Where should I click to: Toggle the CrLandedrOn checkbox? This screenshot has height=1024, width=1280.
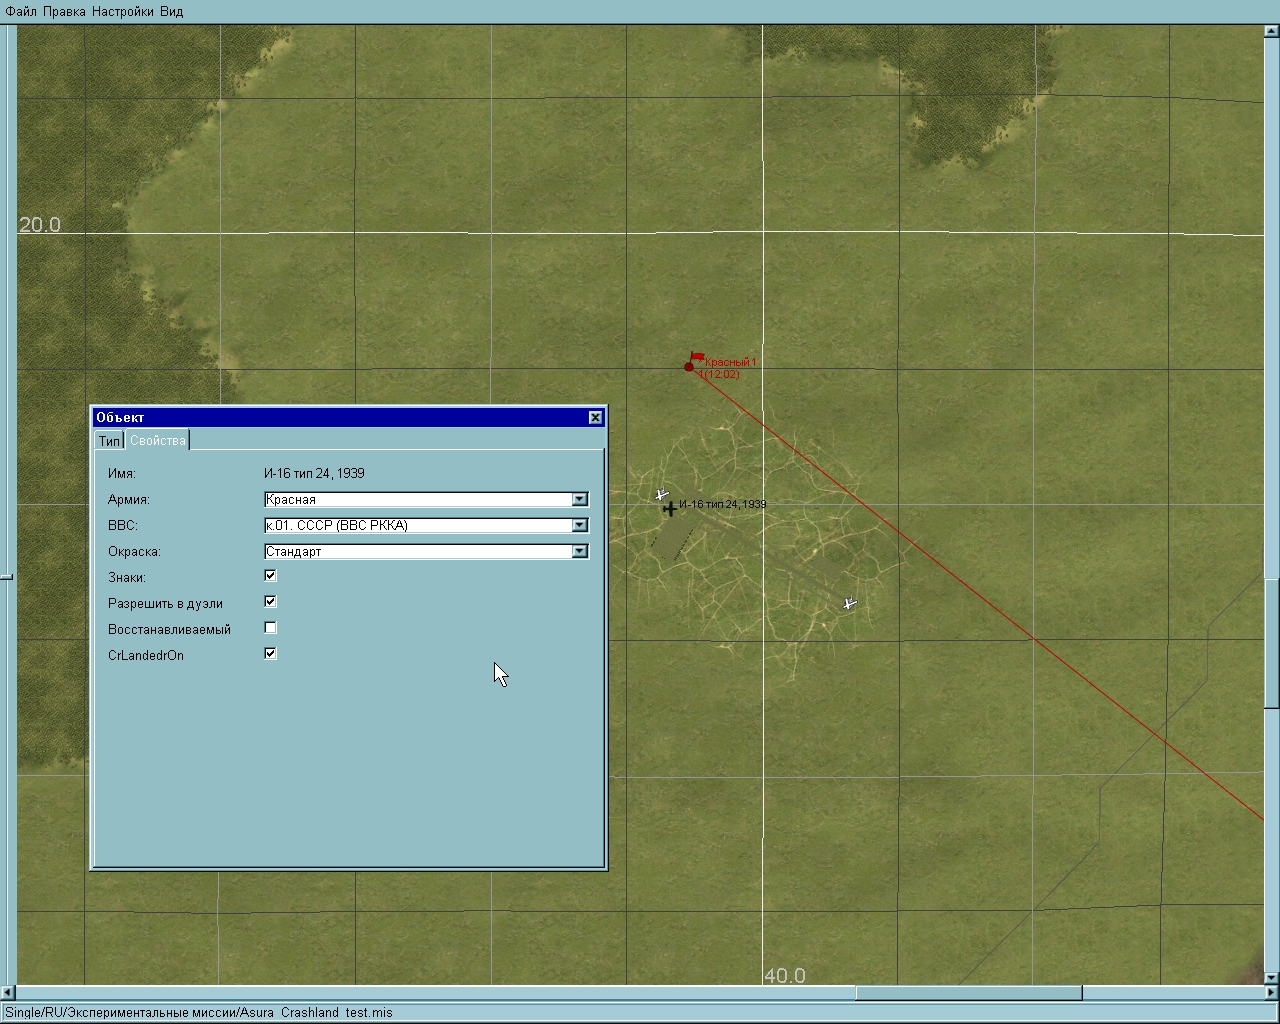pyautogui.click(x=270, y=654)
